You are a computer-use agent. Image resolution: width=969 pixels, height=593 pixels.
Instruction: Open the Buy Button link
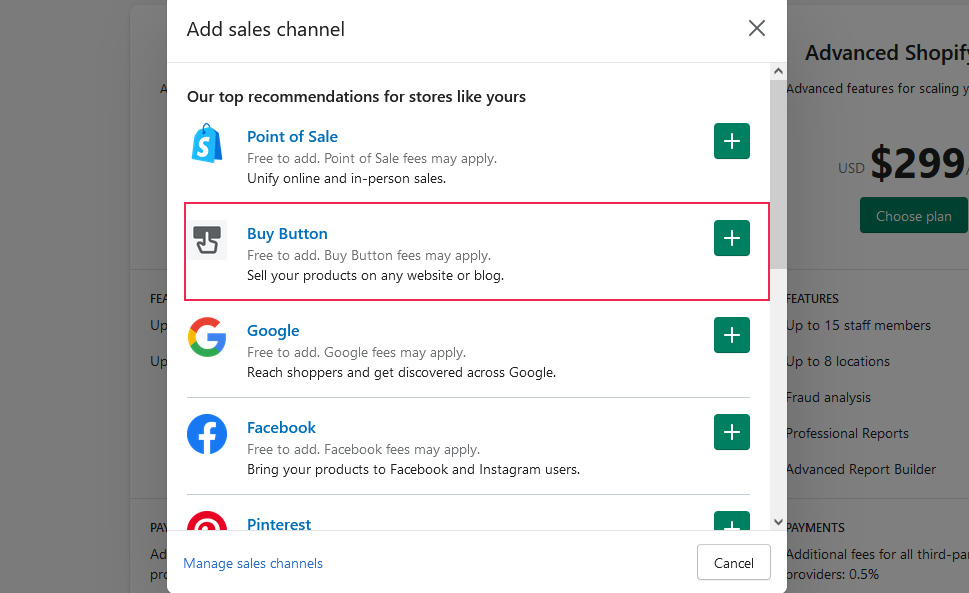pyautogui.click(x=287, y=233)
